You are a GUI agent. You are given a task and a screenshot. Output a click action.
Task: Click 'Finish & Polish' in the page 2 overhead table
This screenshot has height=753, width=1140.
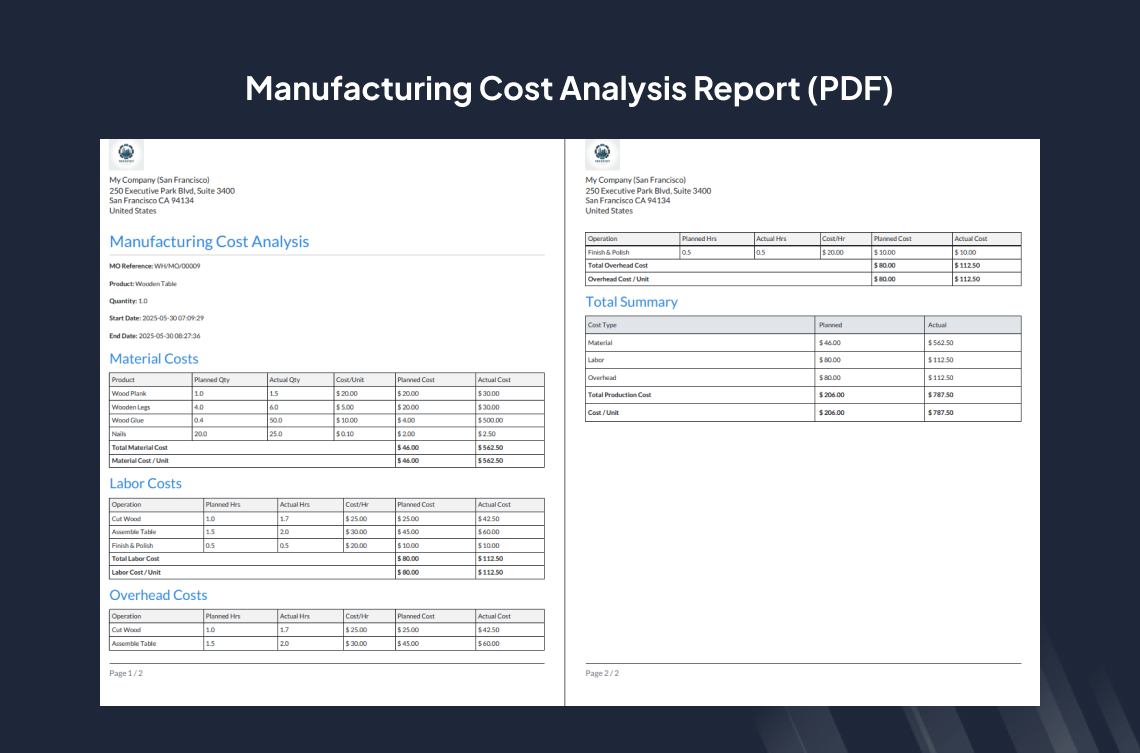(x=609, y=253)
